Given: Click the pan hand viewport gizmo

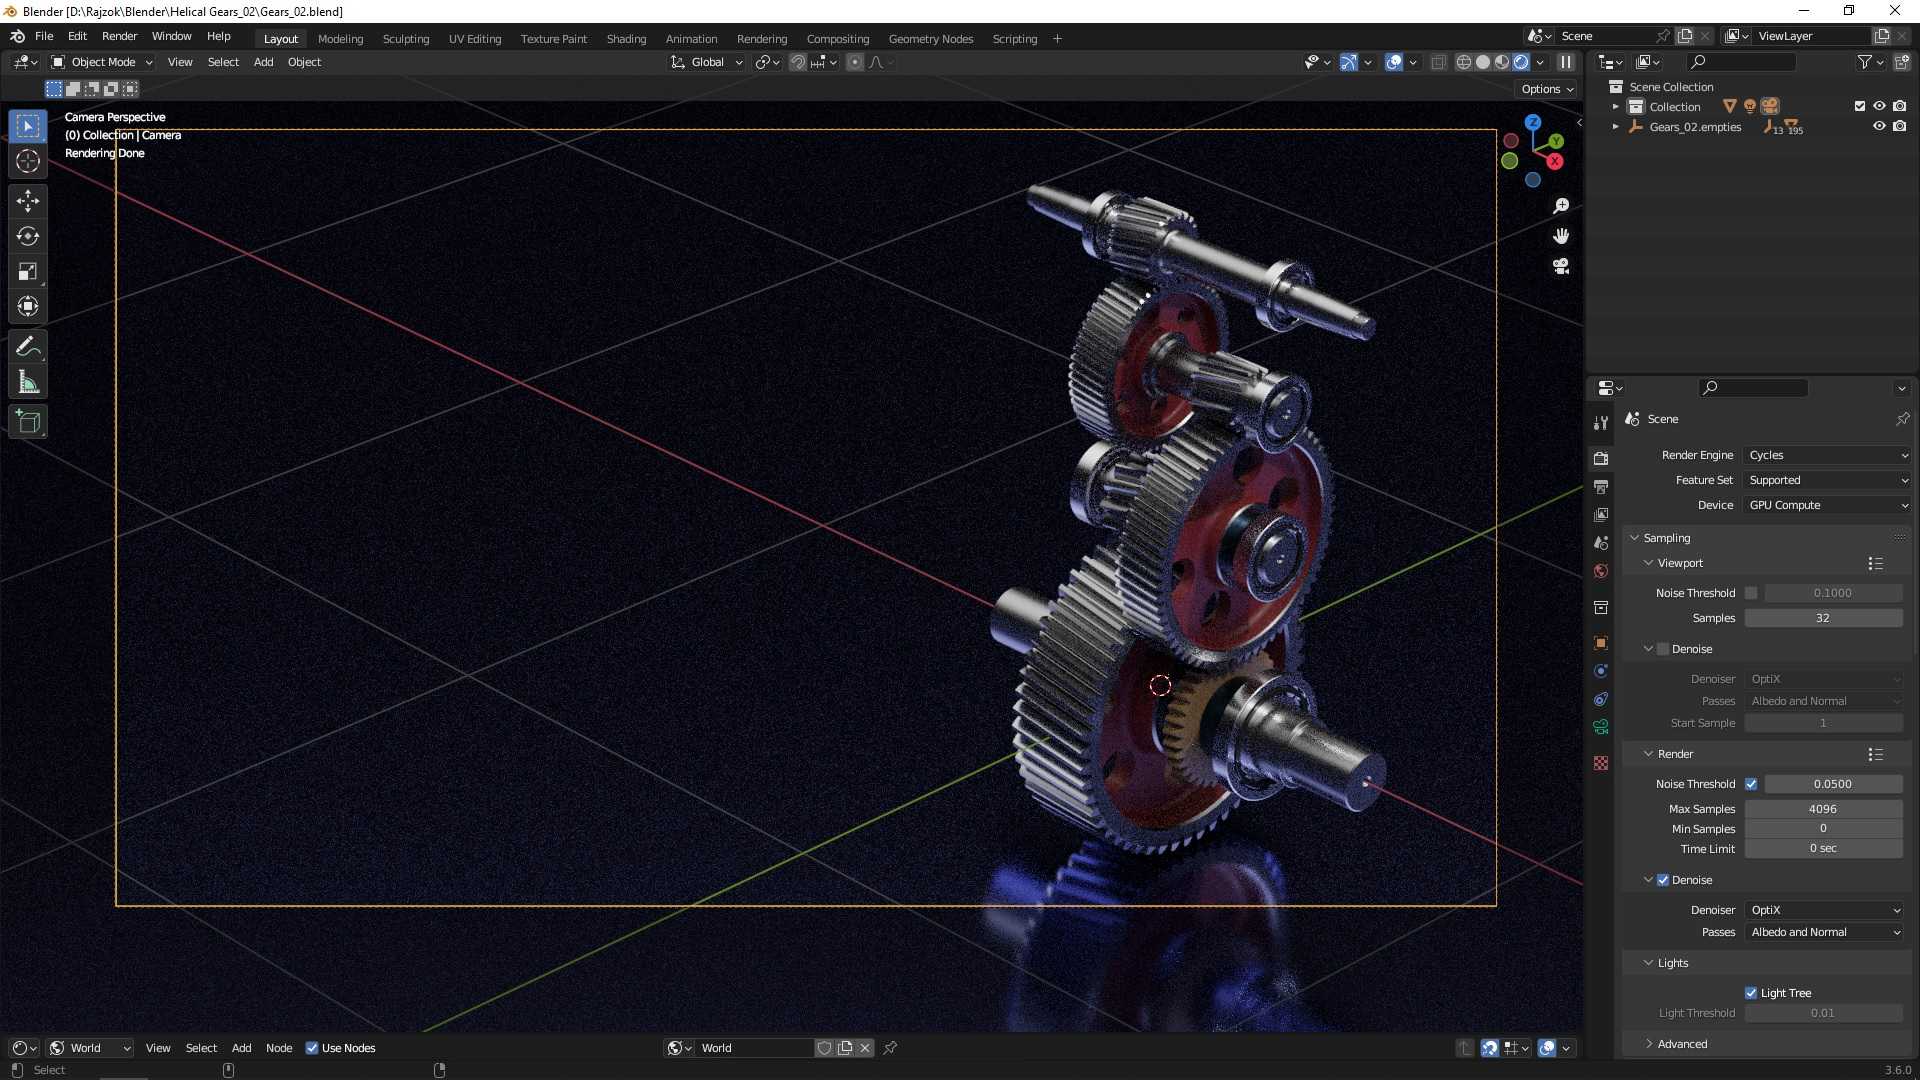Looking at the screenshot, I should click(x=1561, y=236).
